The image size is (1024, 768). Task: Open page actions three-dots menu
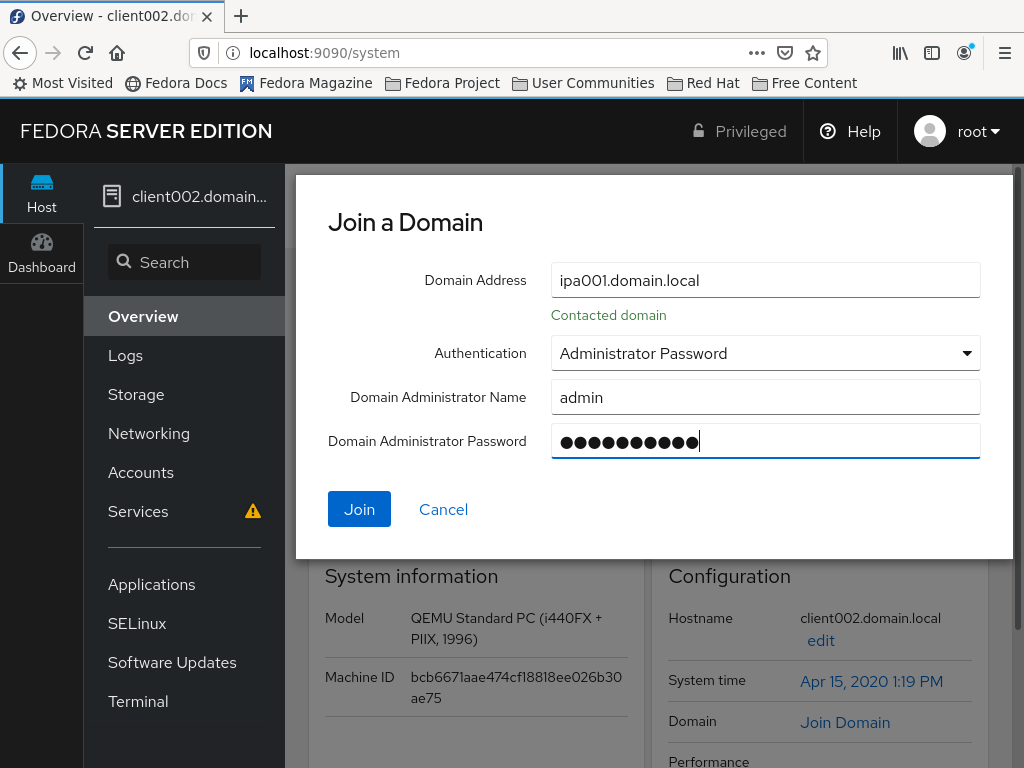(756, 53)
